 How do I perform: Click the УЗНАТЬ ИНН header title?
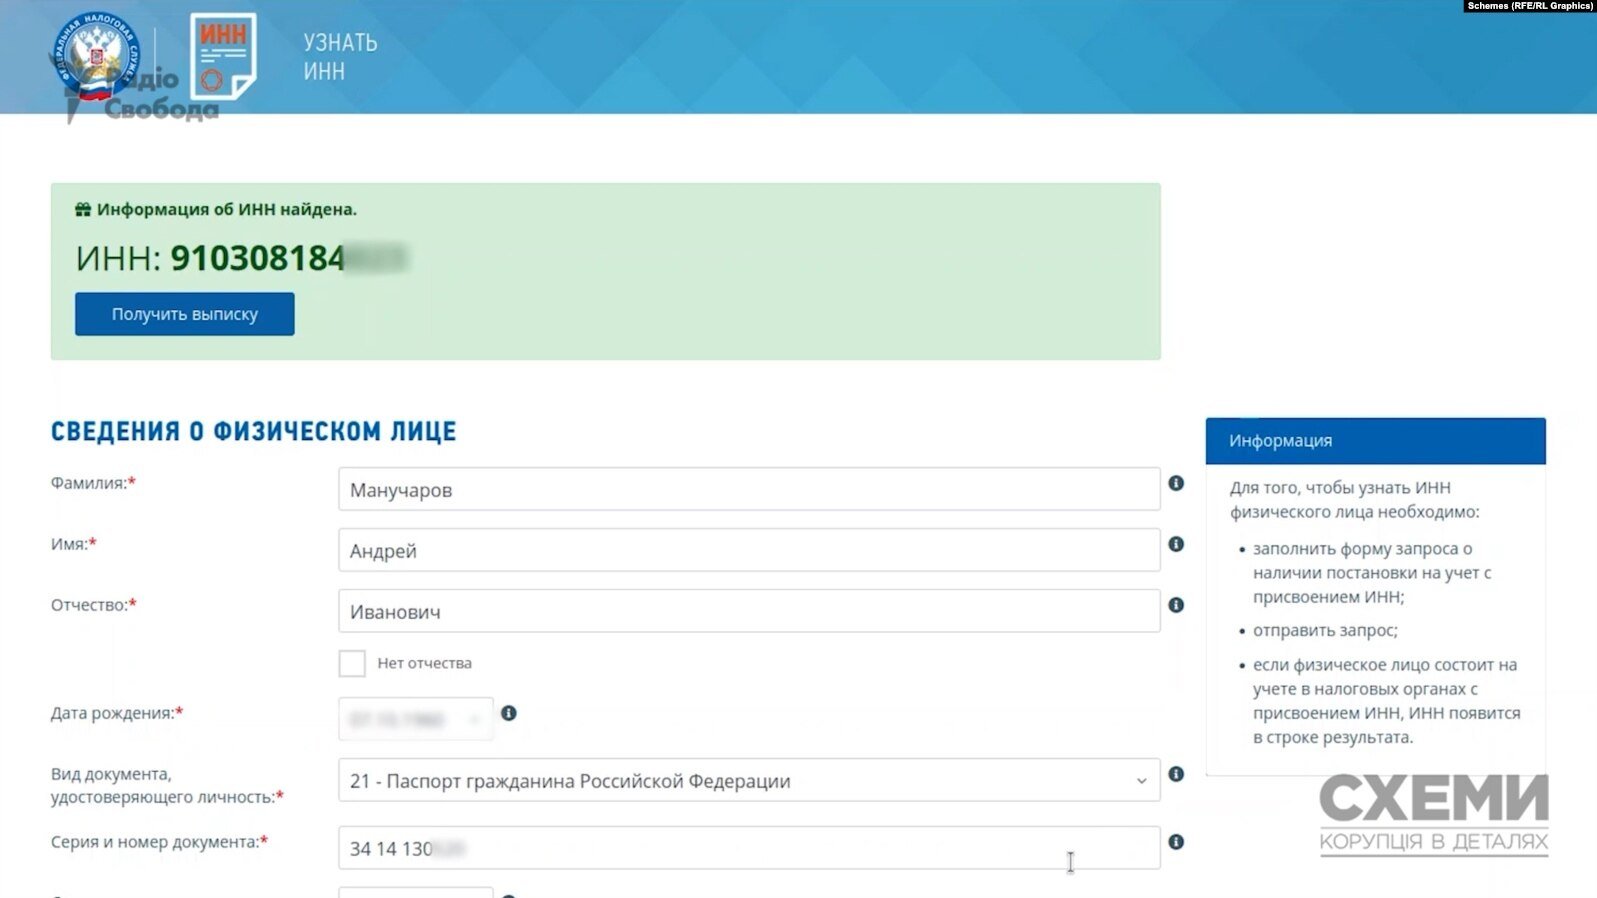[340, 57]
